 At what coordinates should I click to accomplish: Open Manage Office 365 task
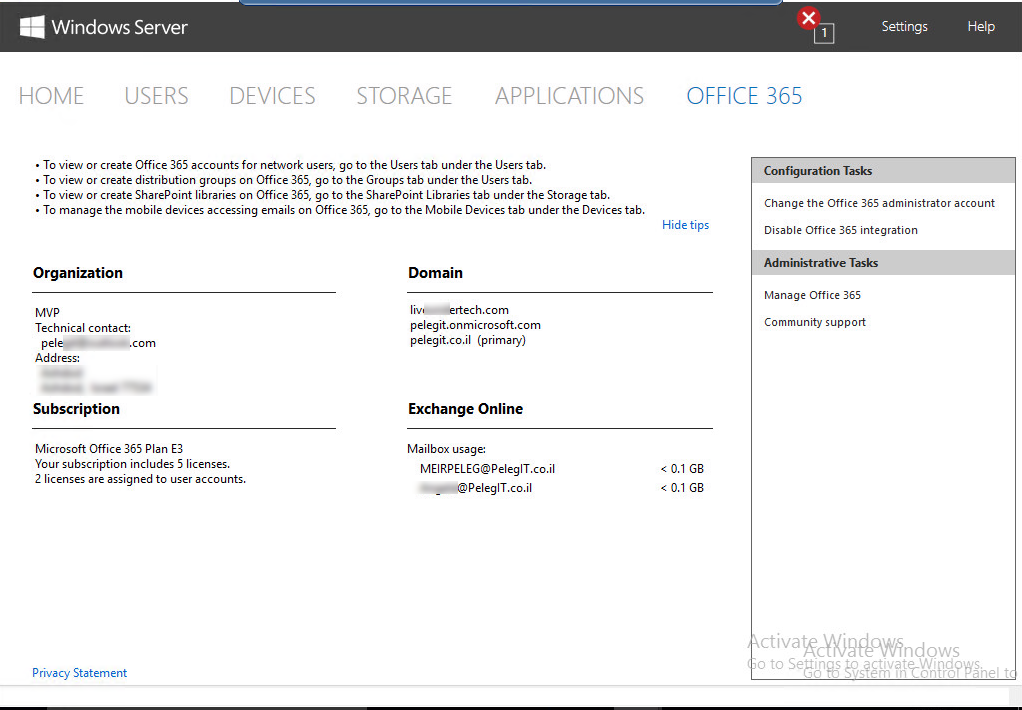pos(812,295)
